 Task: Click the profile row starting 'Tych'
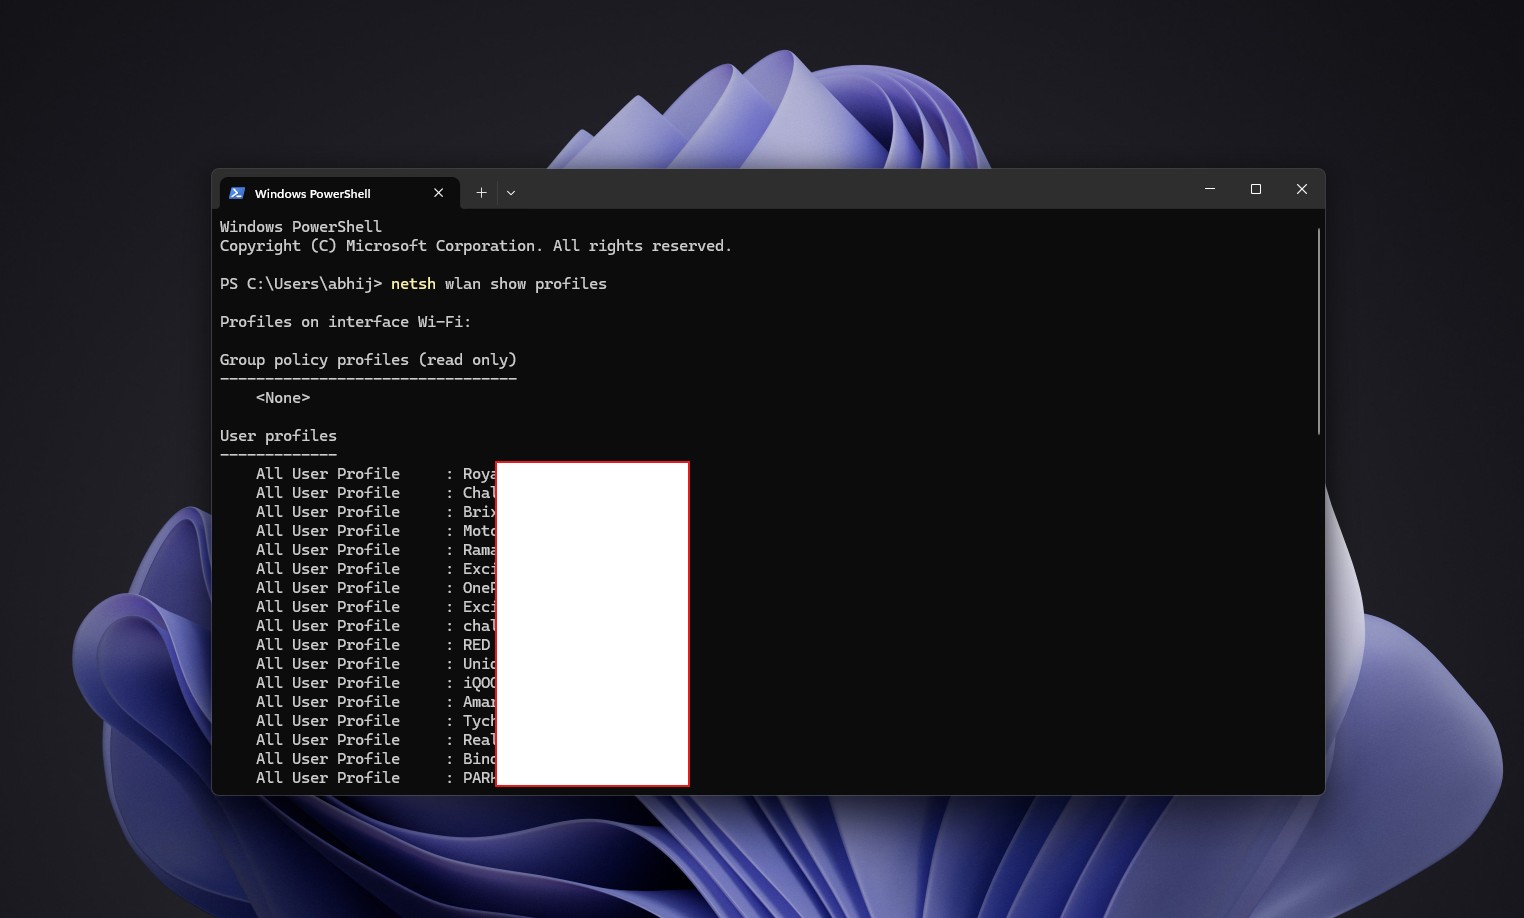pos(375,721)
